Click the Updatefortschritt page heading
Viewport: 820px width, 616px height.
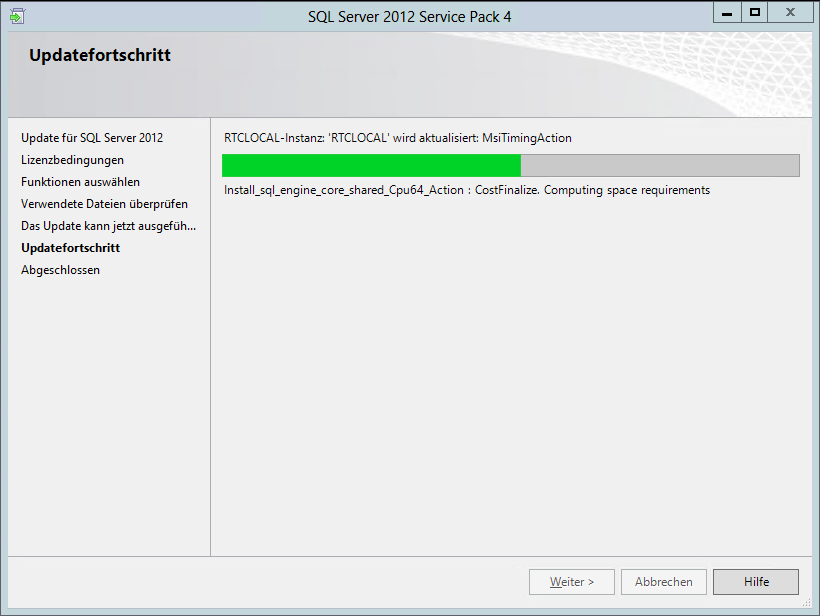pyautogui.click(x=100, y=55)
